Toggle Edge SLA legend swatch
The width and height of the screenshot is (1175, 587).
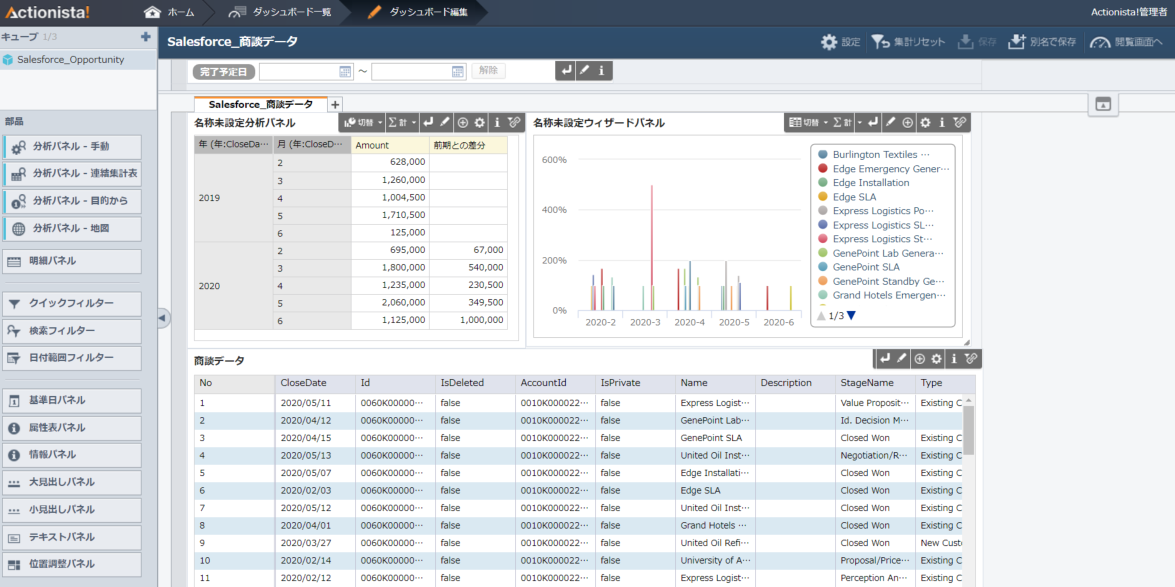click(x=823, y=196)
